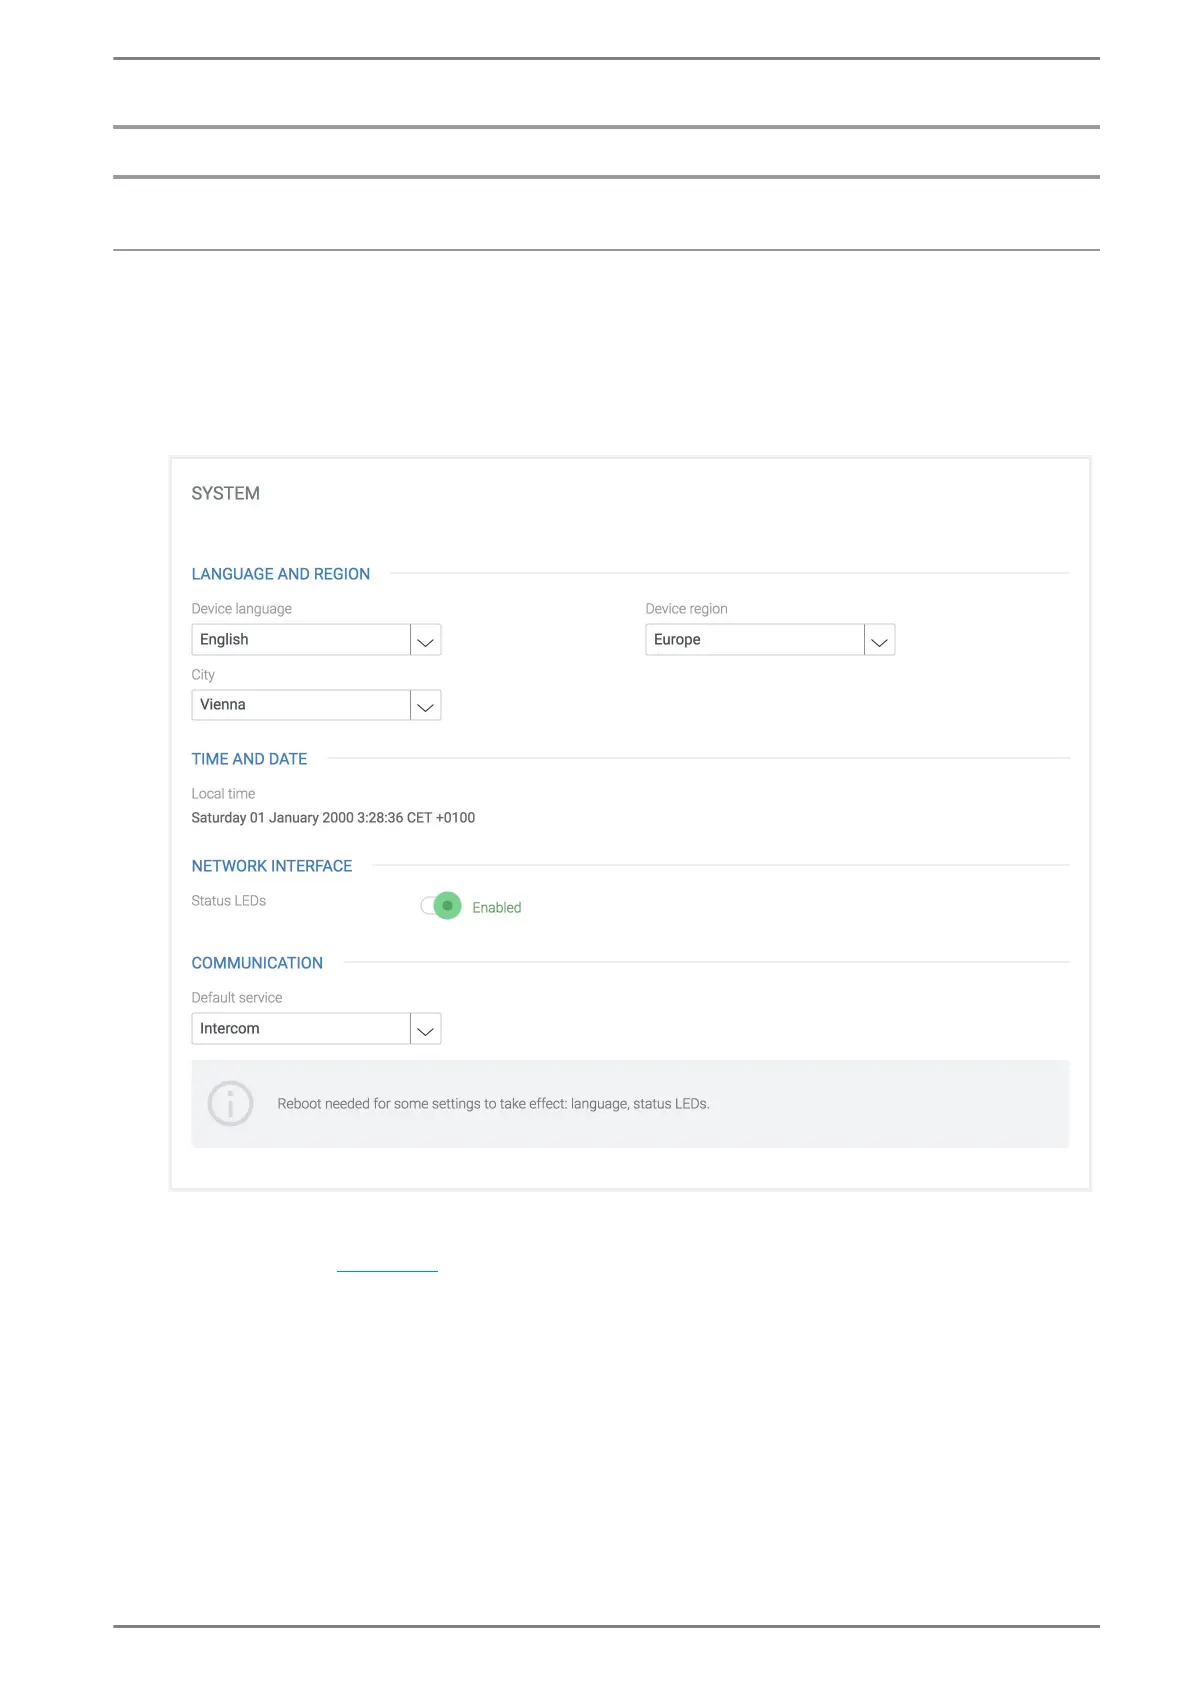Click the City chevron arrow
This screenshot has width=1190, height=1684.
click(x=426, y=706)
